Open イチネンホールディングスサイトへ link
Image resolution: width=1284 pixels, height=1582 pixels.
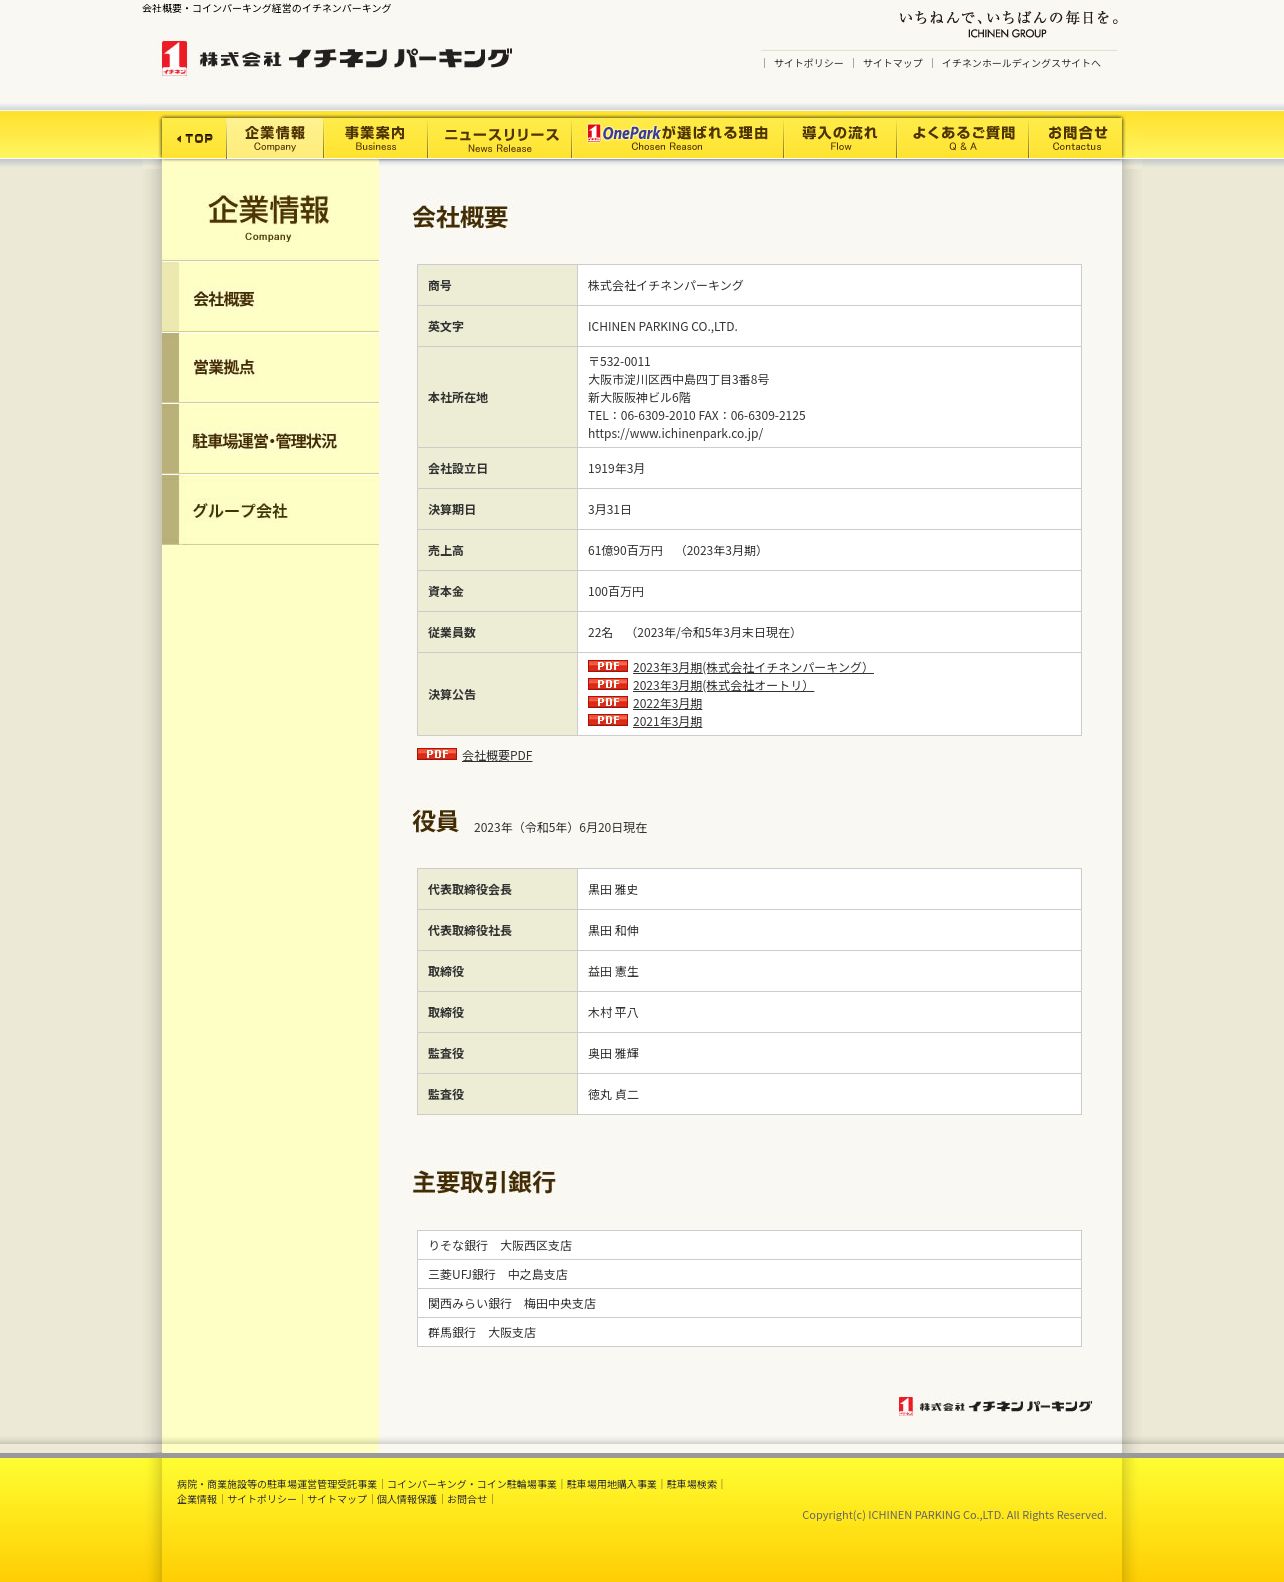click(1021, 63)
